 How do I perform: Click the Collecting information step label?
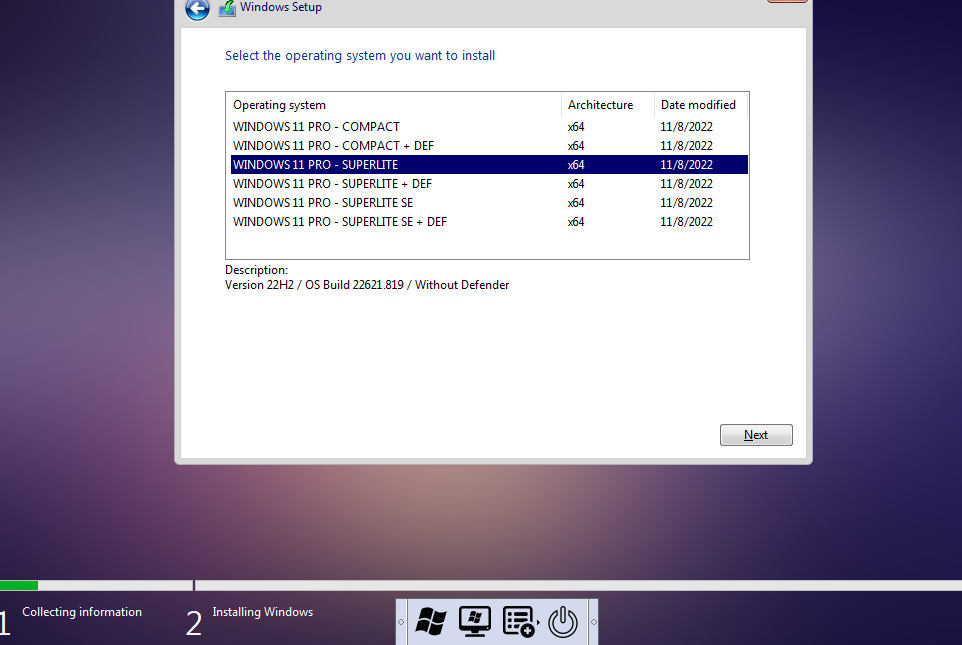(82, 612)
